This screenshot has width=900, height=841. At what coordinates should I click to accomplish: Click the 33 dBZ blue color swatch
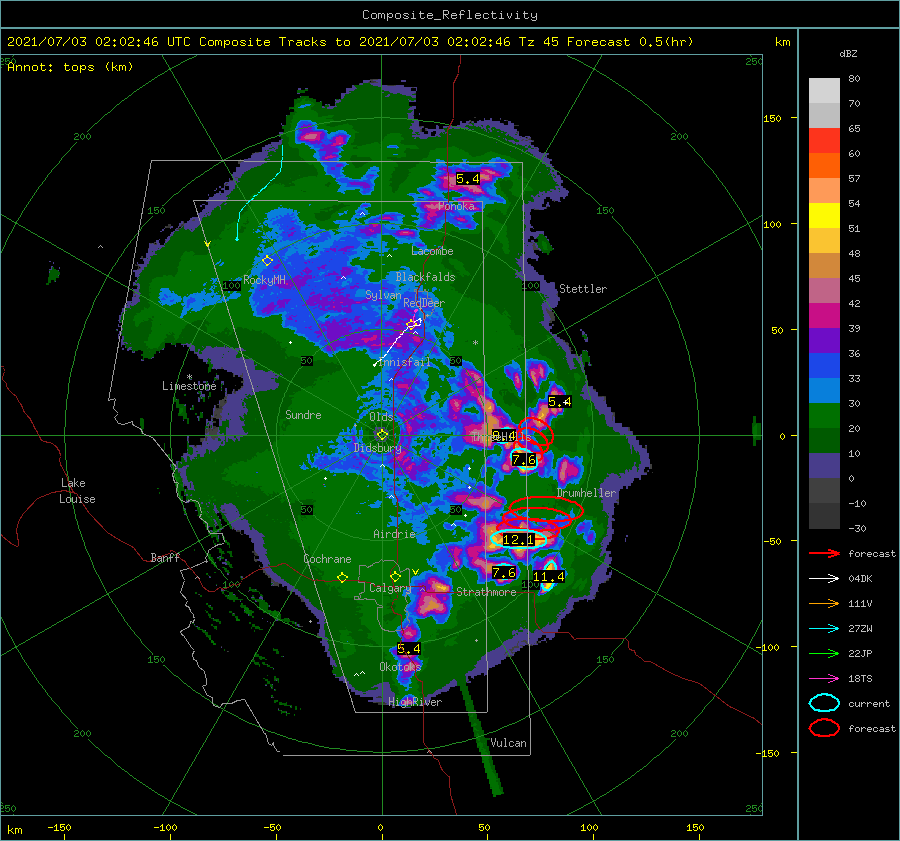824,366
